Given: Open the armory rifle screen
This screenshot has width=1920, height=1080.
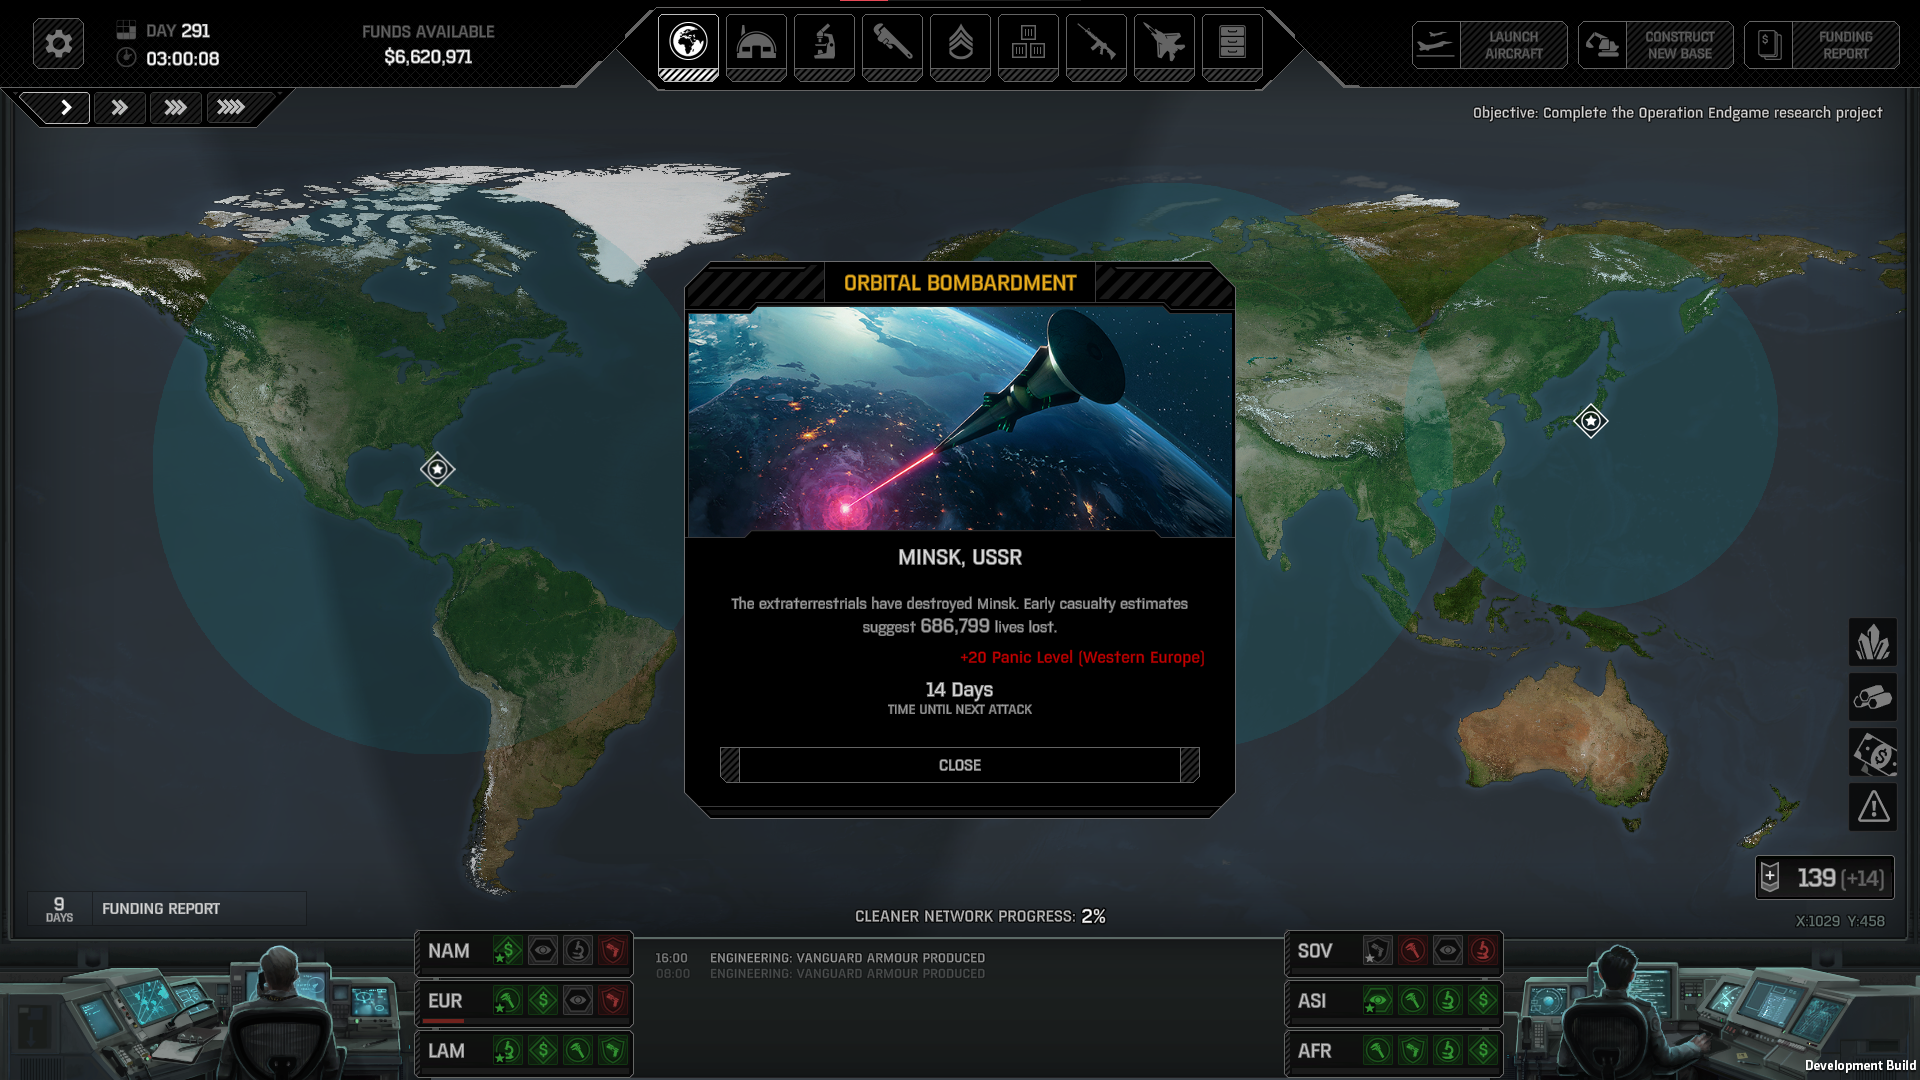Looking at the screenshot, I should click(1096, 46).
